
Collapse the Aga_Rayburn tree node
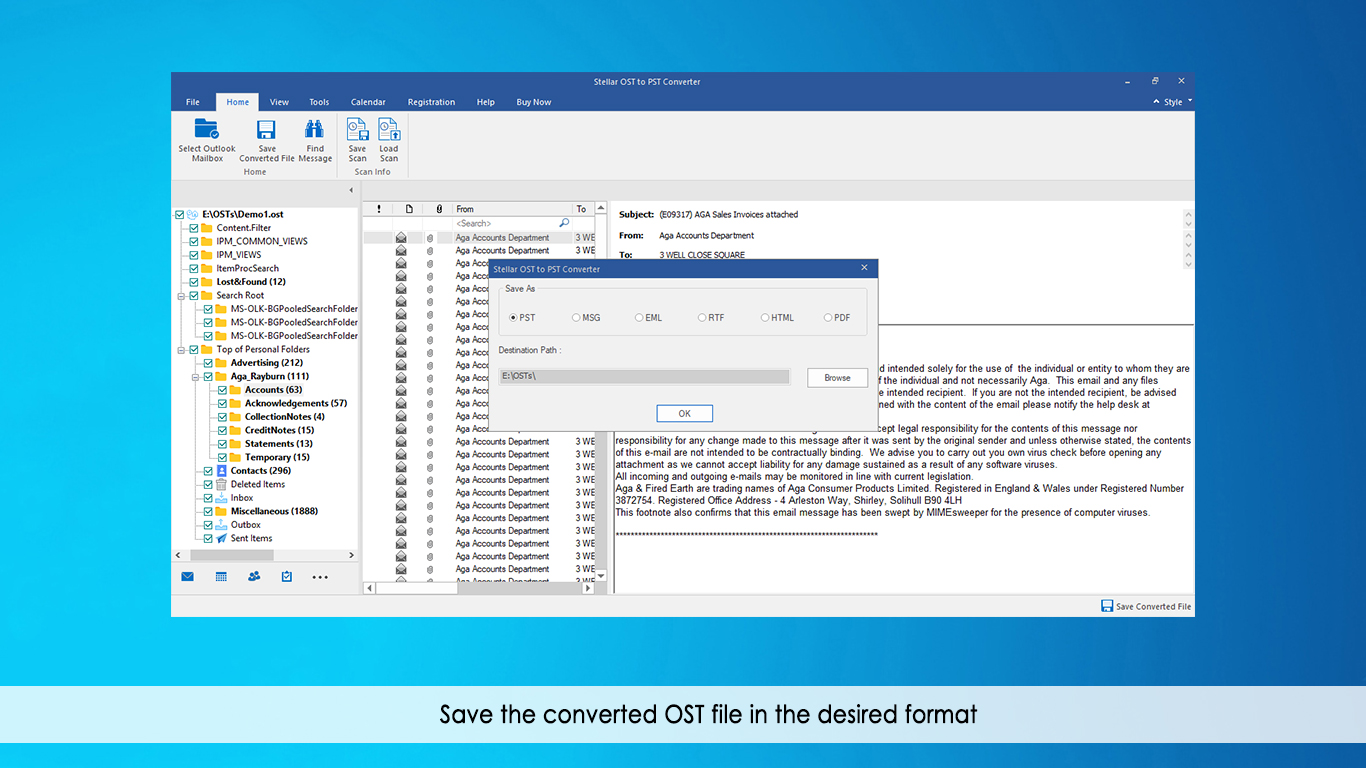click(x=196, y=377)
